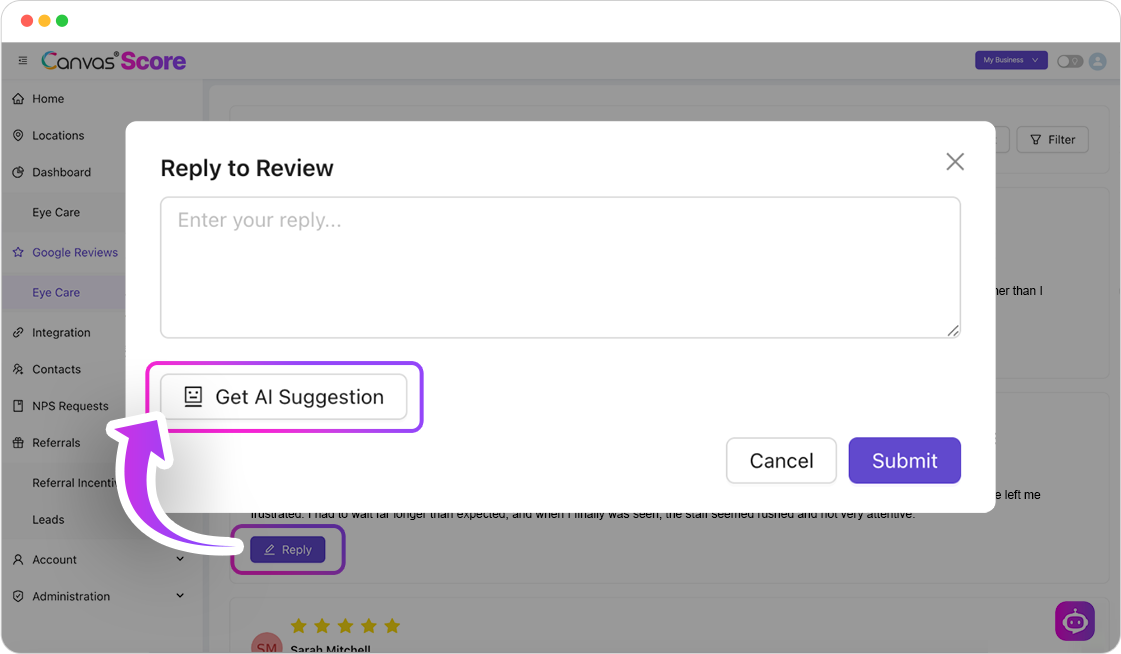Screen dimensions: 1121x654
Task: Click the Administration text in the sidebar
Action: tap(71, 596)
